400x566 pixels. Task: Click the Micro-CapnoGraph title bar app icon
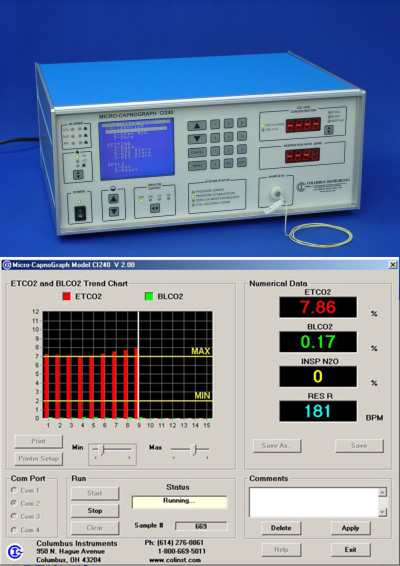coord(6,265)
